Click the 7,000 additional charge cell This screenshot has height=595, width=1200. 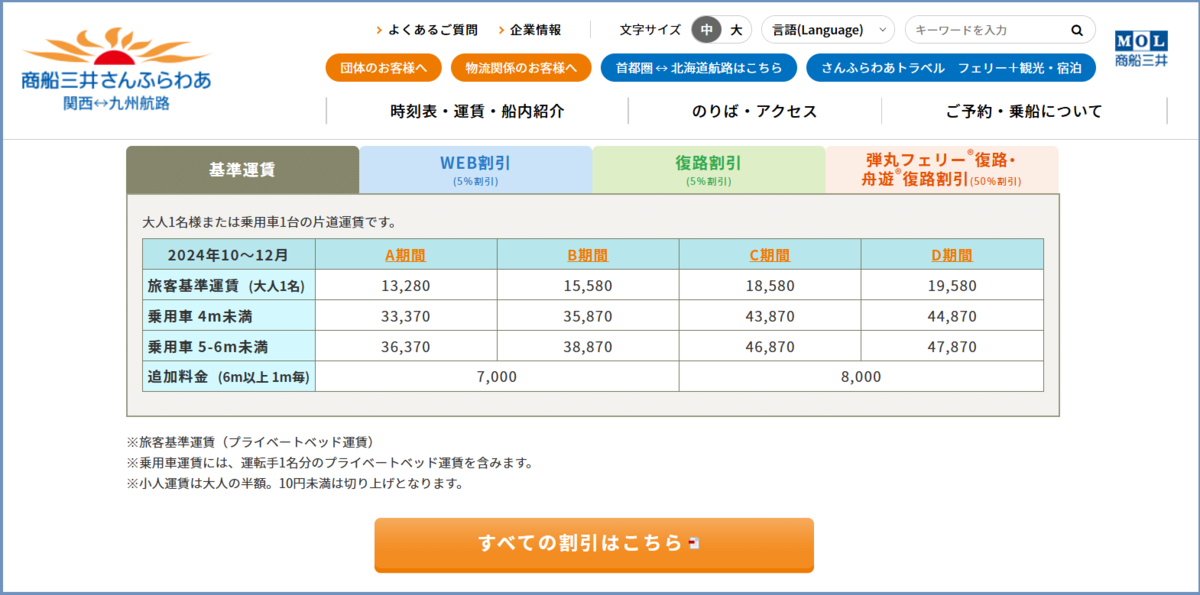pos(496,377)
